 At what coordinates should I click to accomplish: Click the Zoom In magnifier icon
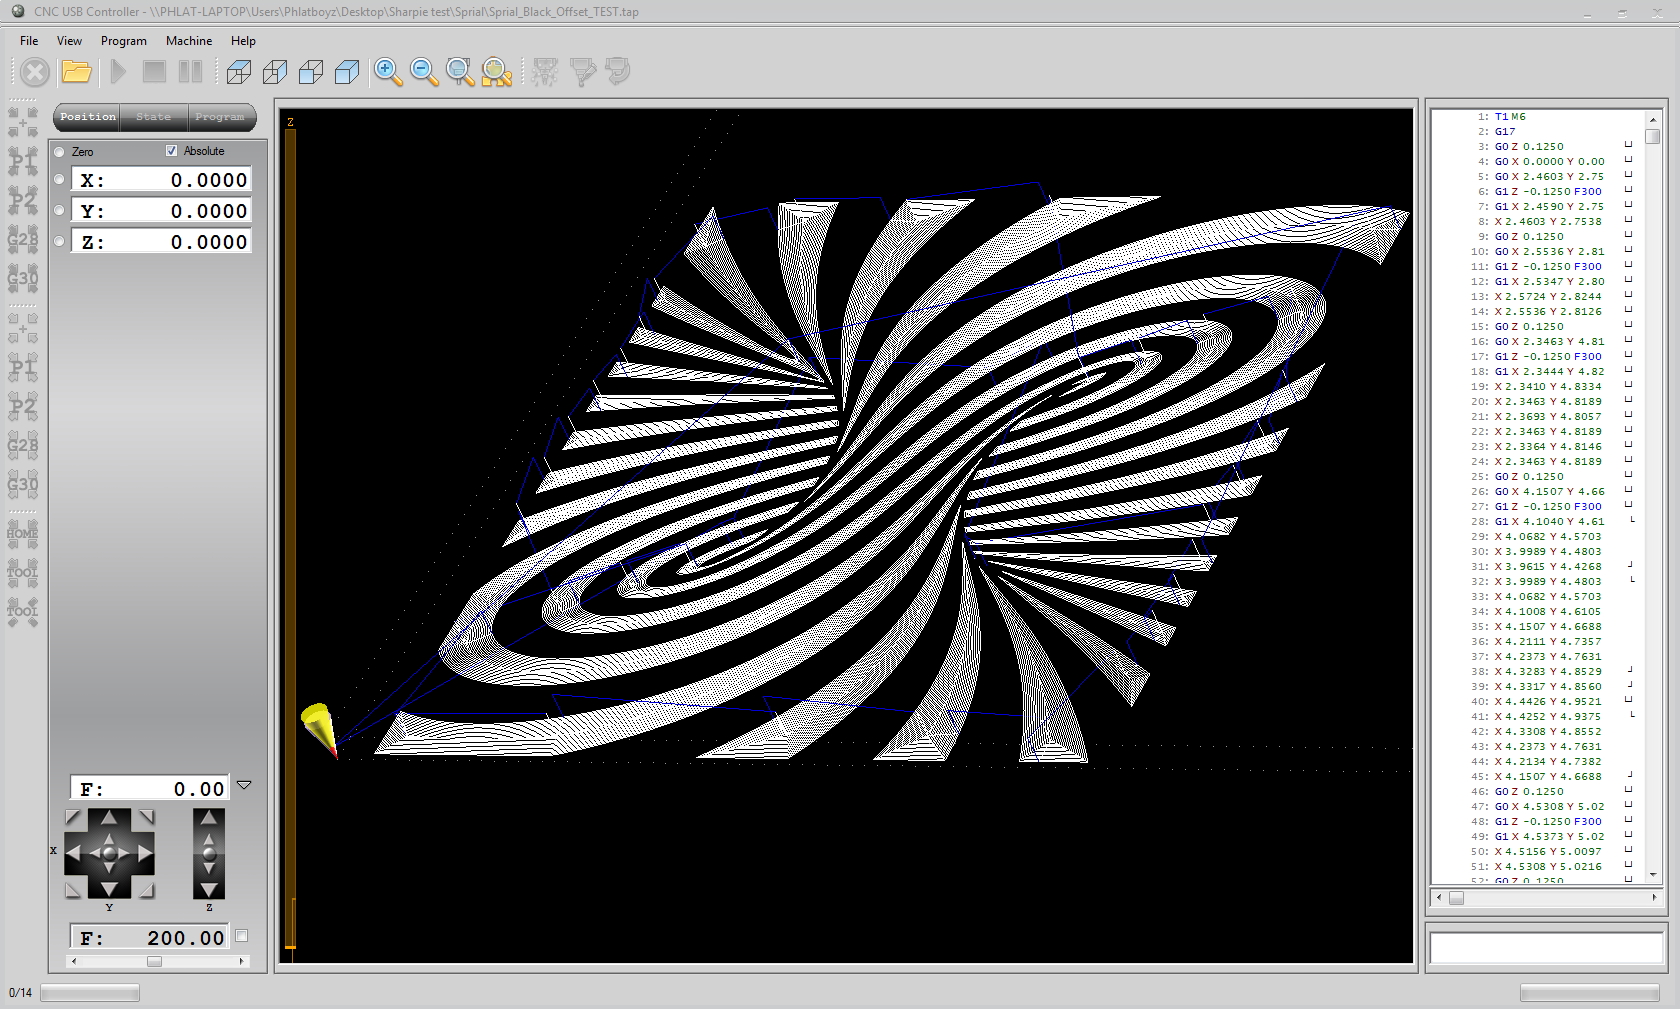point(388,72)
